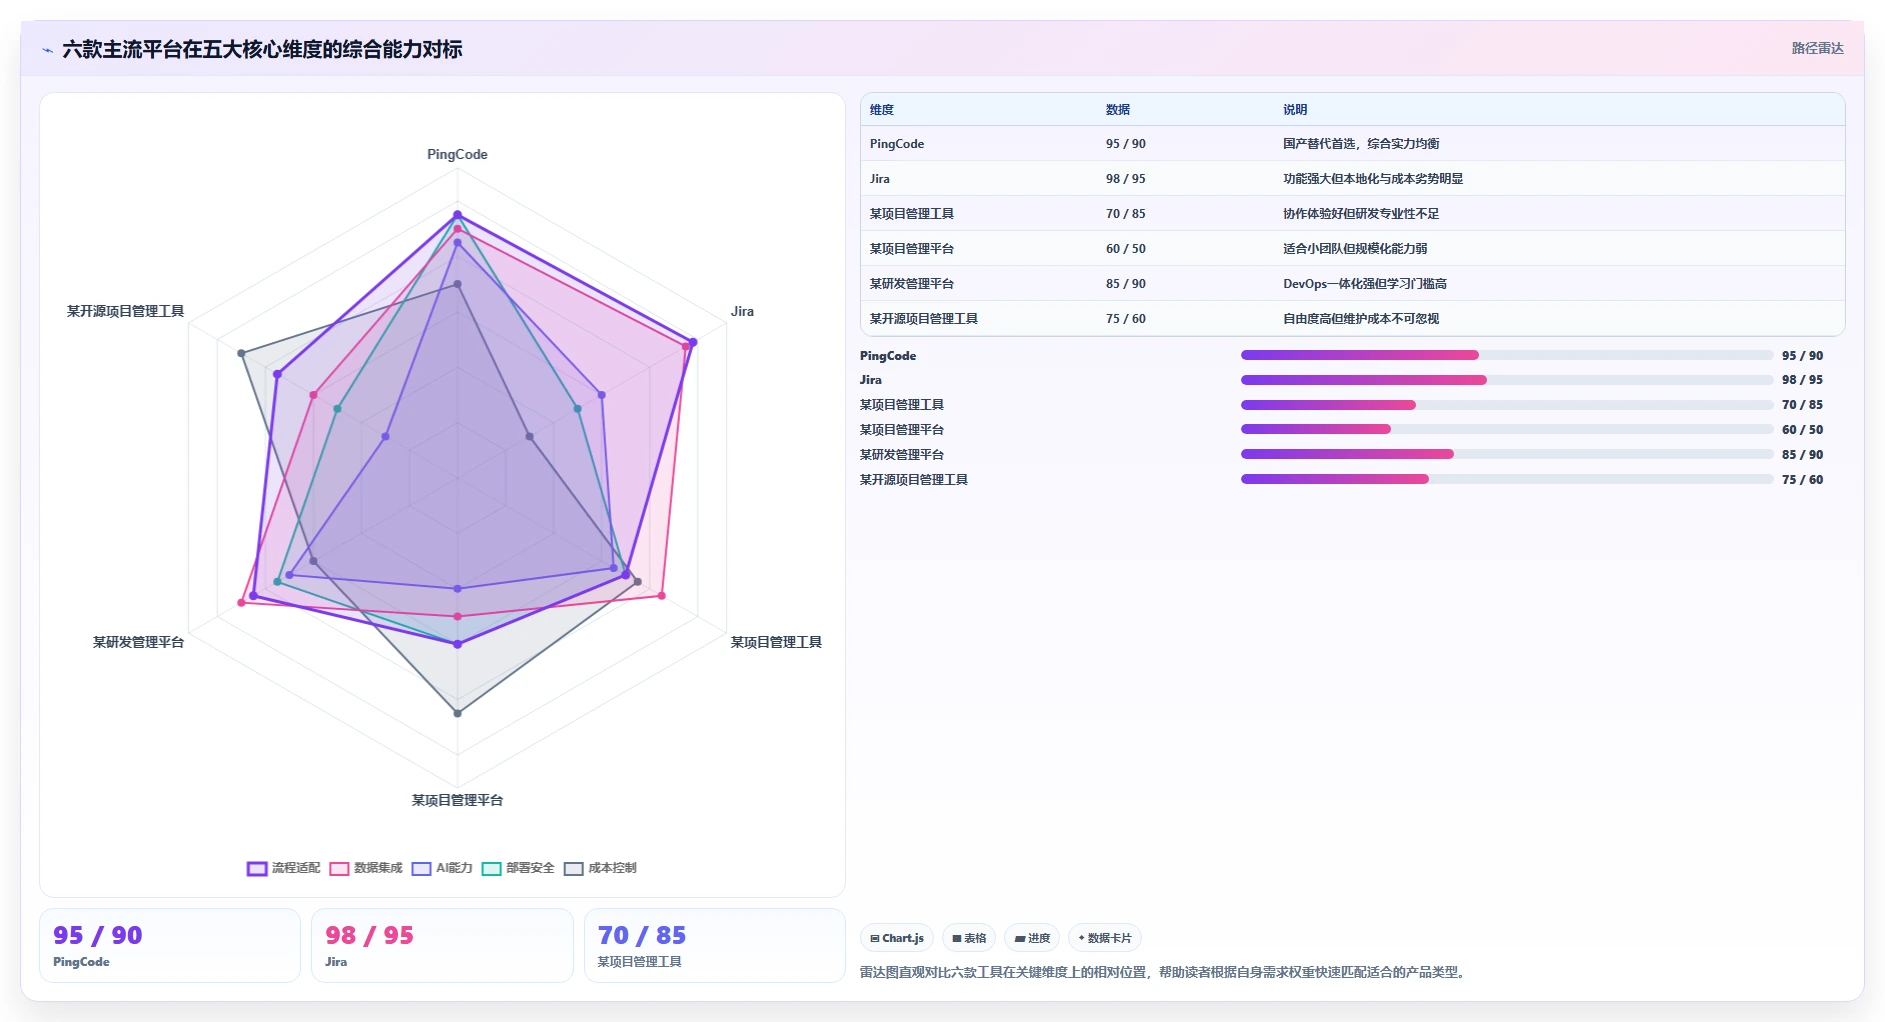The image size is (1885, 1022).
Task: Click the 说明 column header
Action: pos(1295,110)
